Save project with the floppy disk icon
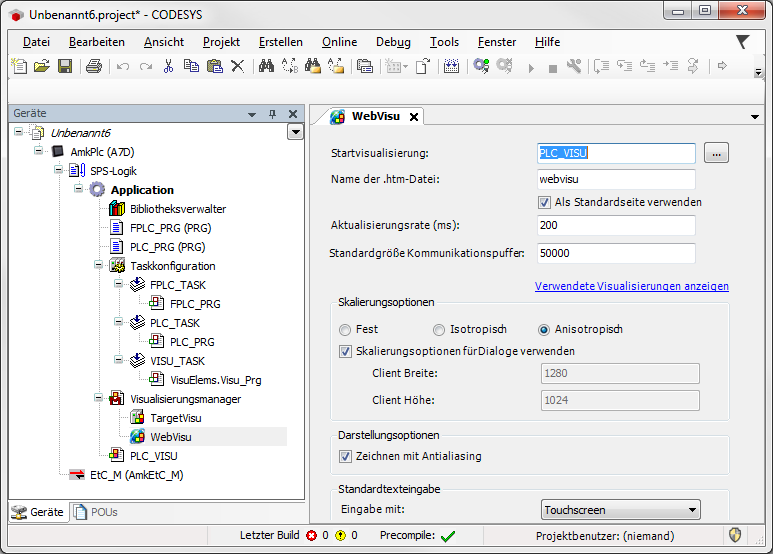 point(65,66)
